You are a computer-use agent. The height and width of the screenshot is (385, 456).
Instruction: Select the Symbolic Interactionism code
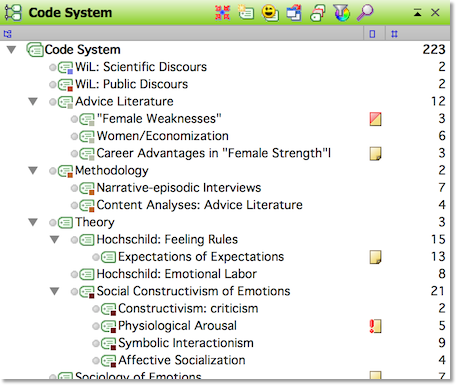pyautogui.click(x=186, y=343)
